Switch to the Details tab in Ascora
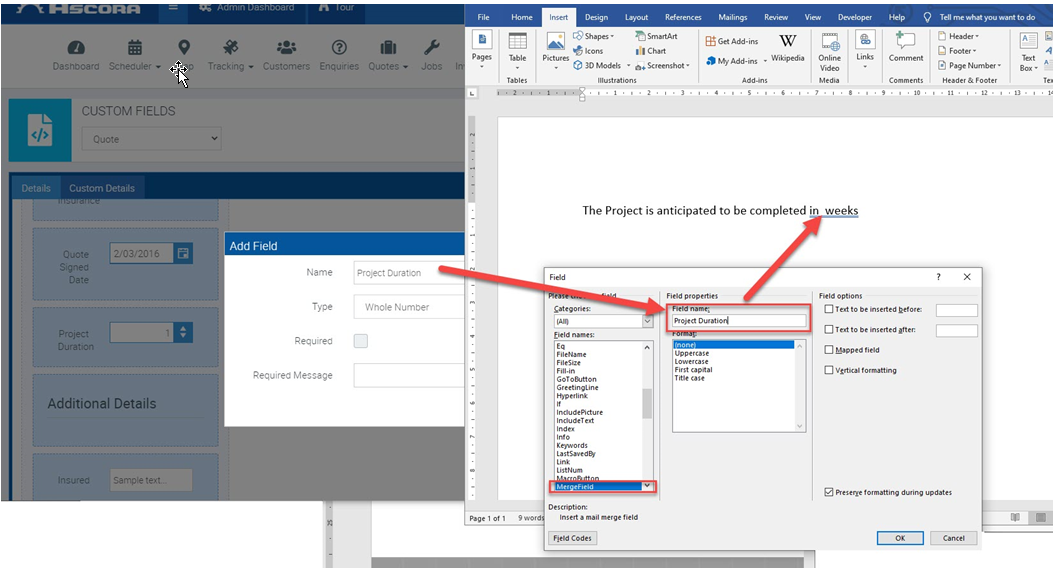 pos(36,188)
